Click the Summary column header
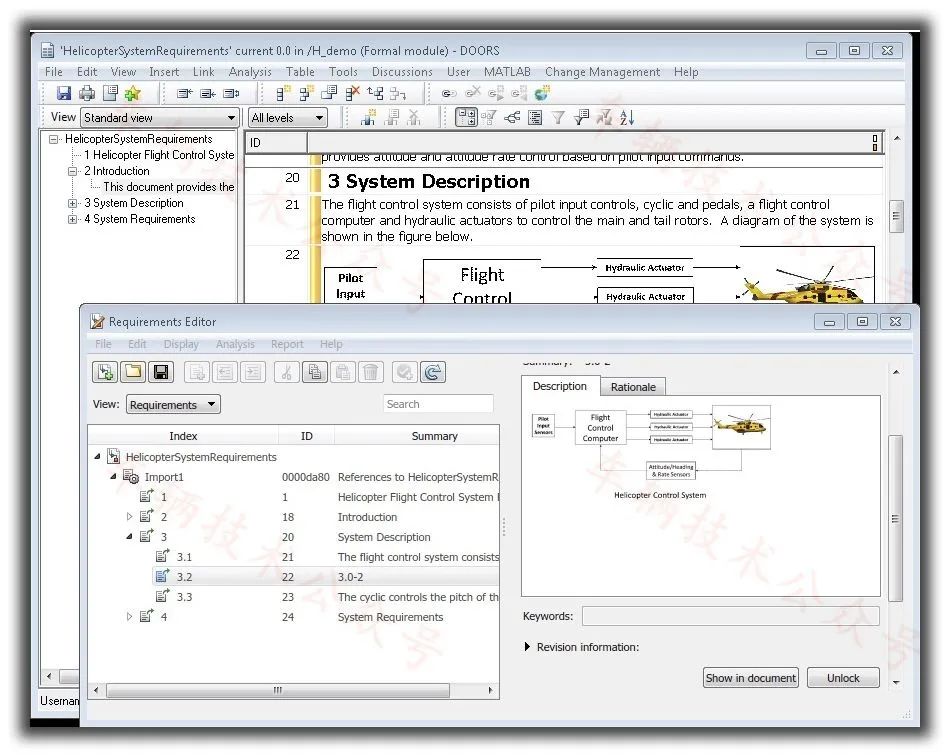949x756 pixels. click(x=416, y=436)
